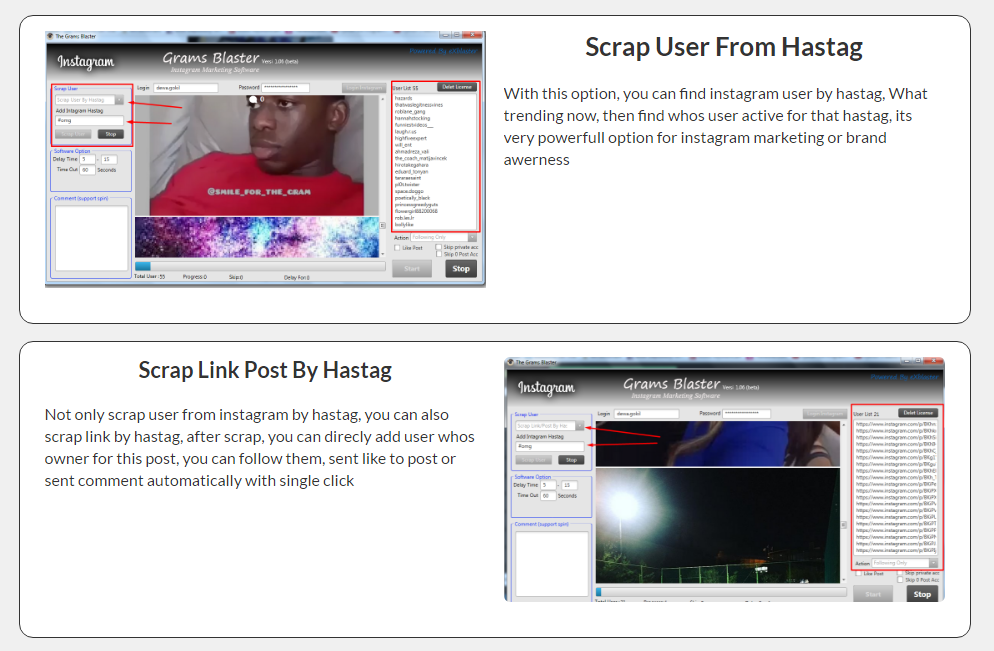This screenshot has width=994, height=651.
Task: Click the #omg hashtag field in Scrap Link Post screenshot
Action: click(x=550, y=446)
